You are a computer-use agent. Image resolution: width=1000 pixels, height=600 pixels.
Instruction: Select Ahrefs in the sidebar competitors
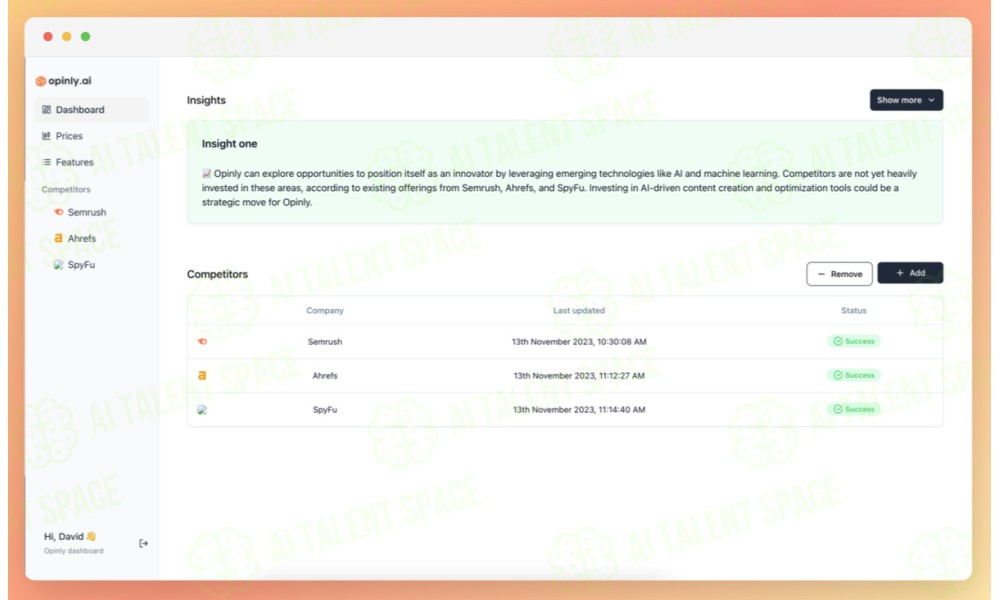tap(75, 238)
